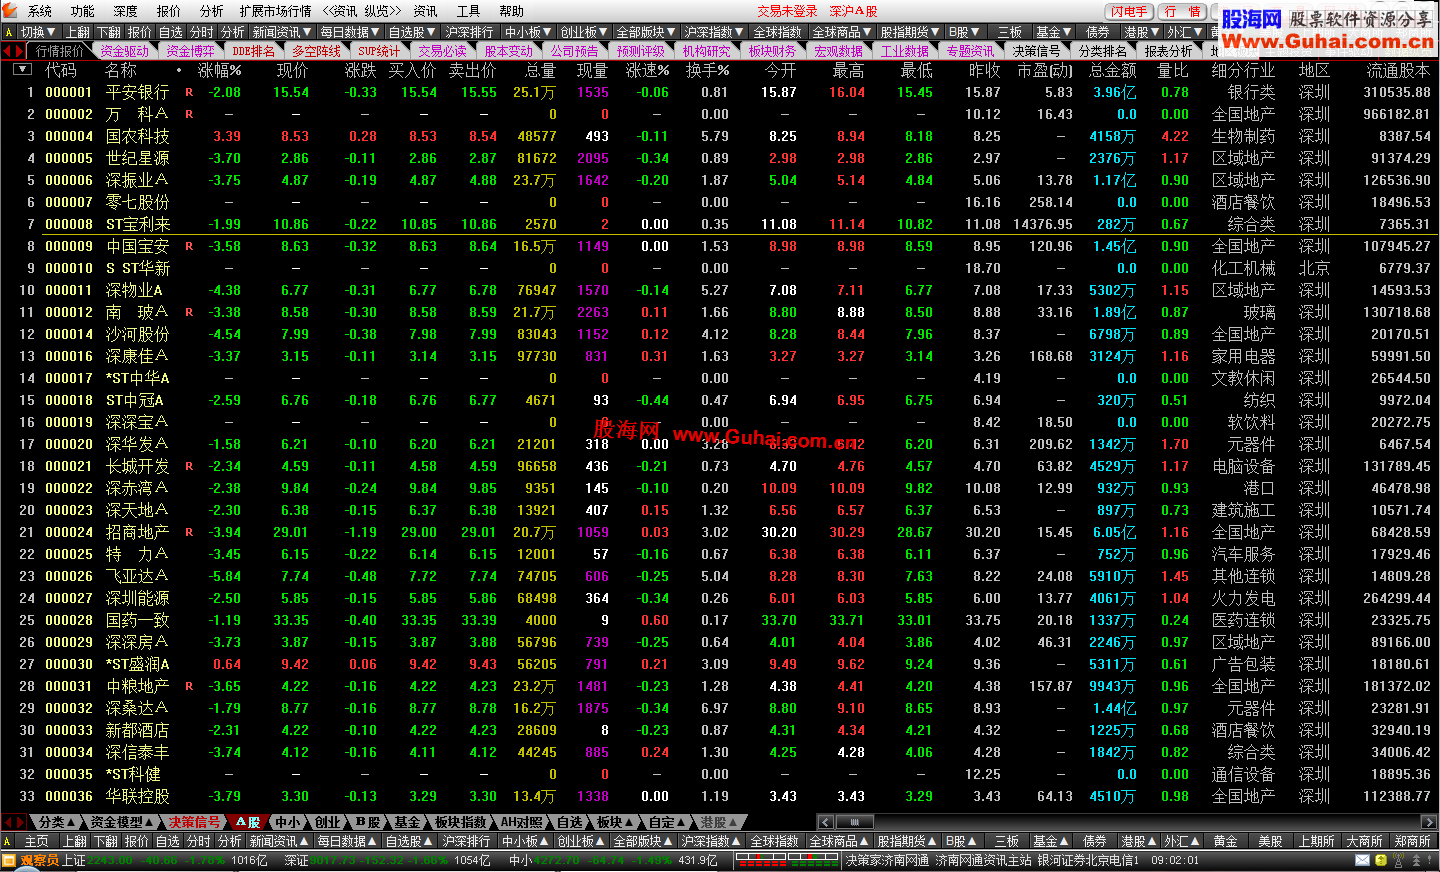Select the bottom AH对照 tab
This screenshot has height=872, width=1440.
(520, 822)
